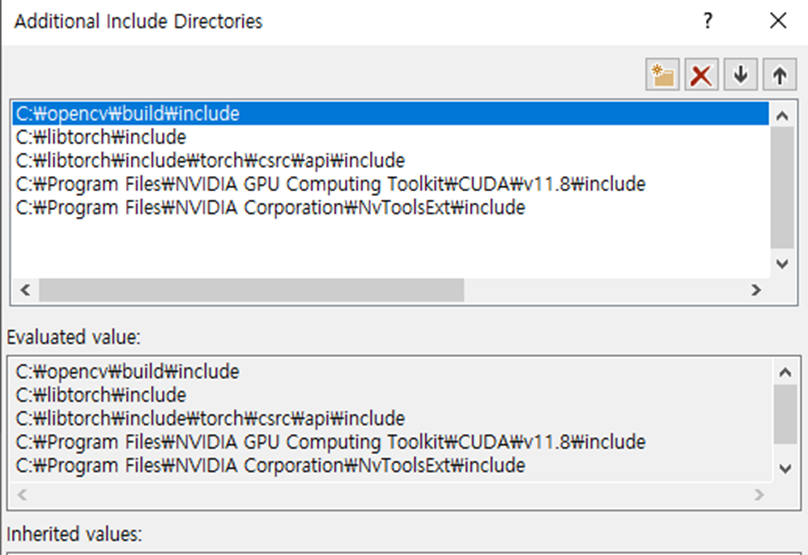Open help with the question mark icon
Screen dimensions: 808x555
(x=708, y=21)
